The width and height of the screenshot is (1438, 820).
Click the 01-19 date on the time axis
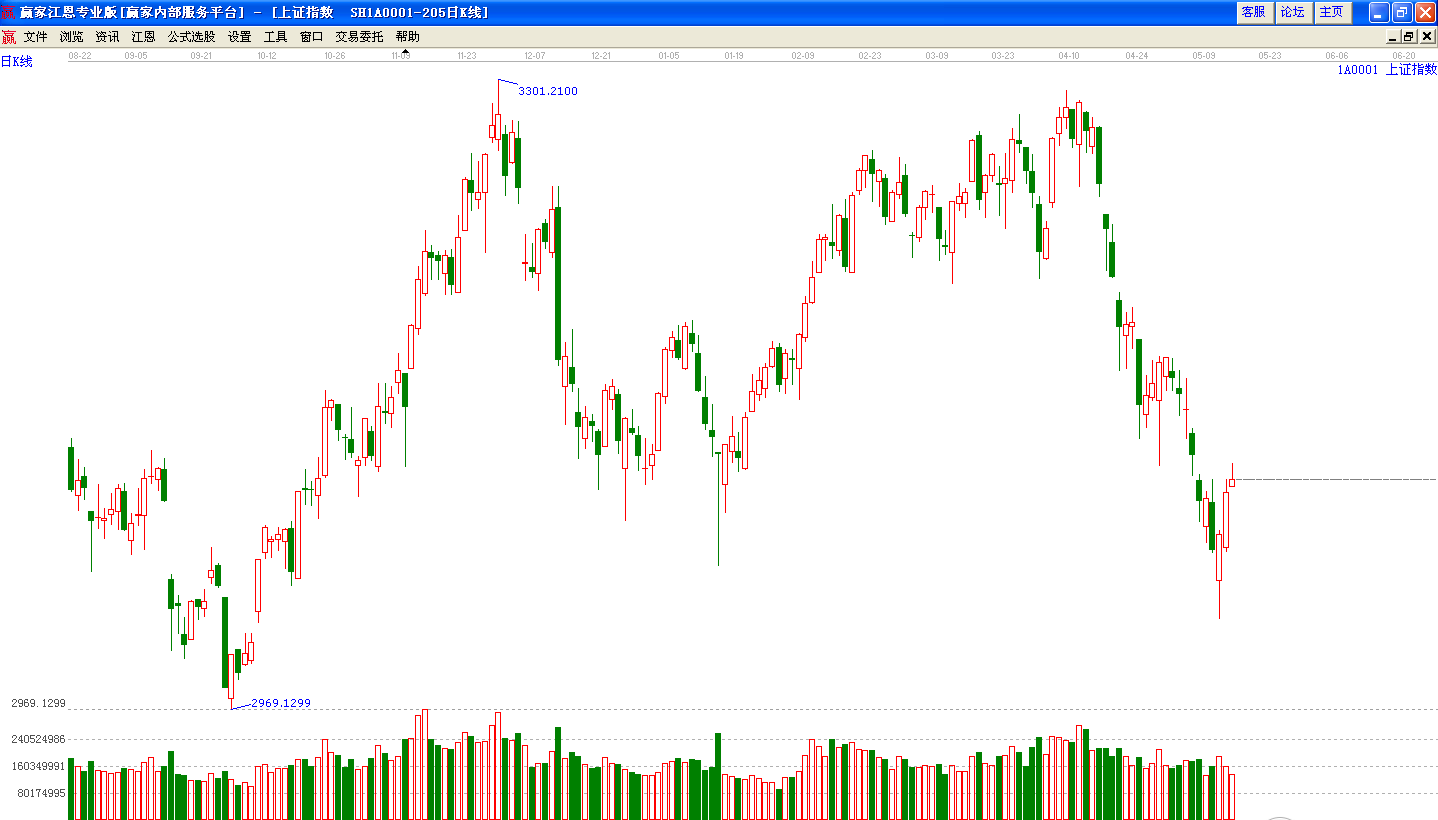(734, 56)
